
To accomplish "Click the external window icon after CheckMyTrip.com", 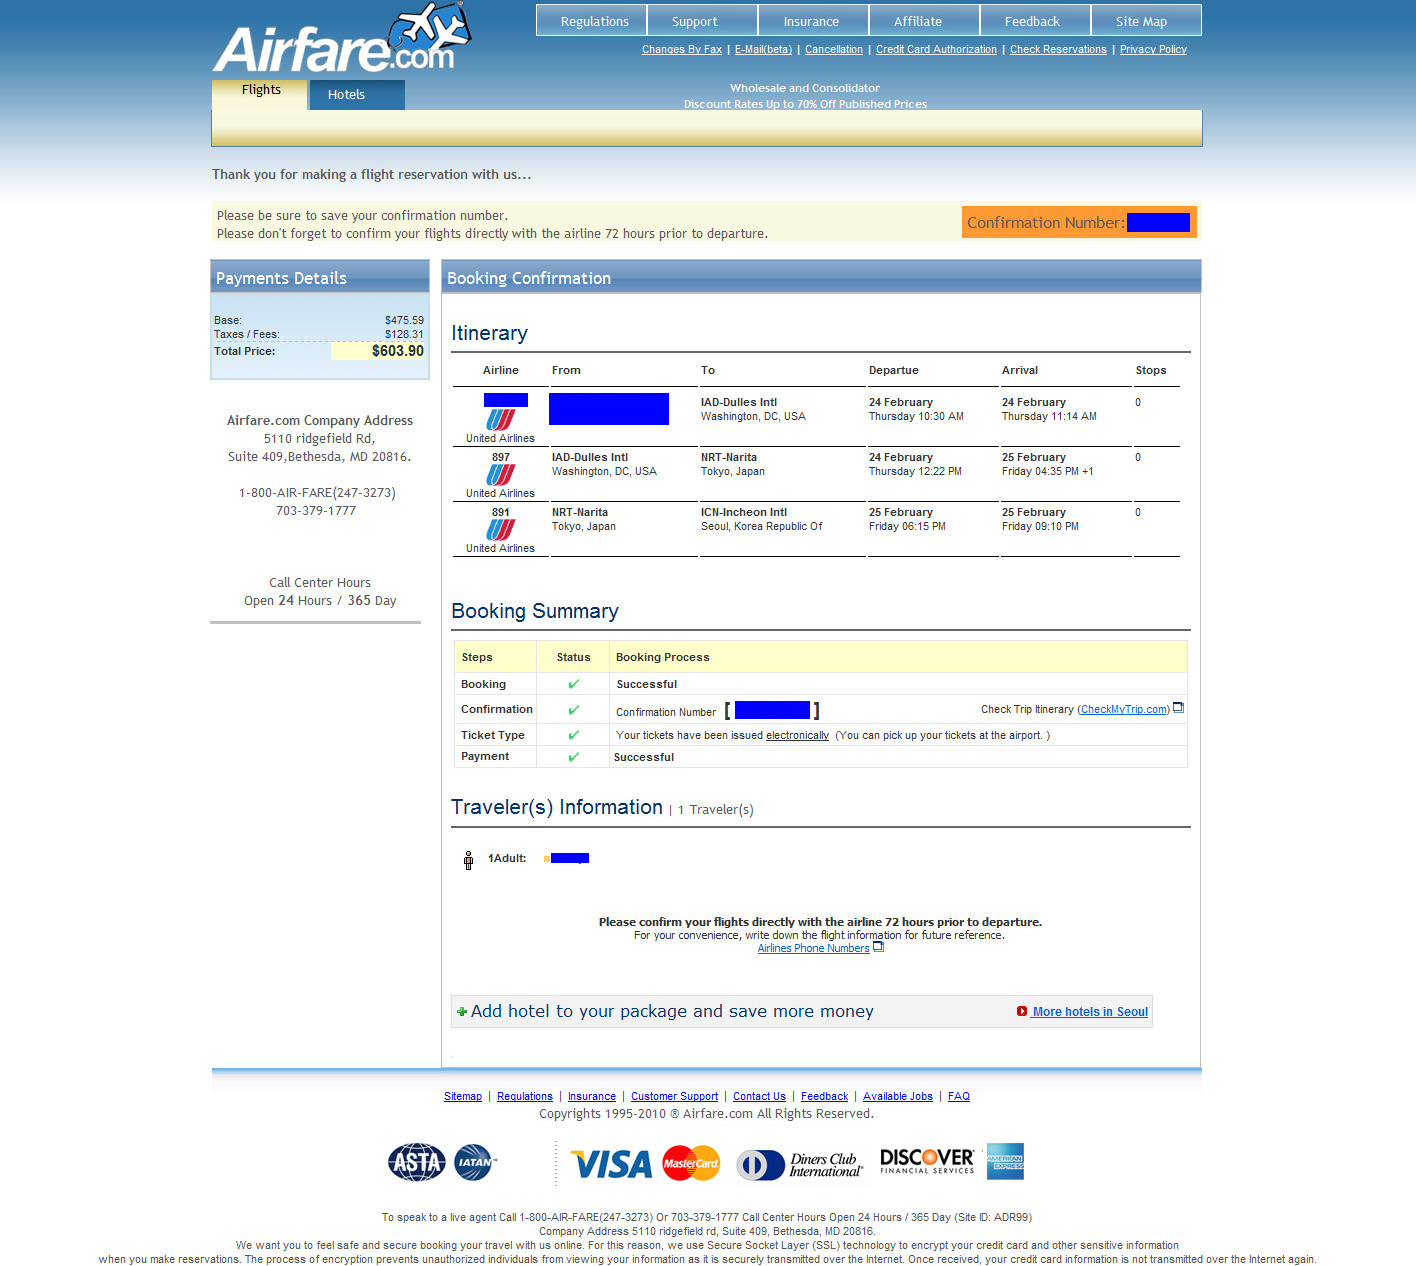I will (x=1178, y=708).
